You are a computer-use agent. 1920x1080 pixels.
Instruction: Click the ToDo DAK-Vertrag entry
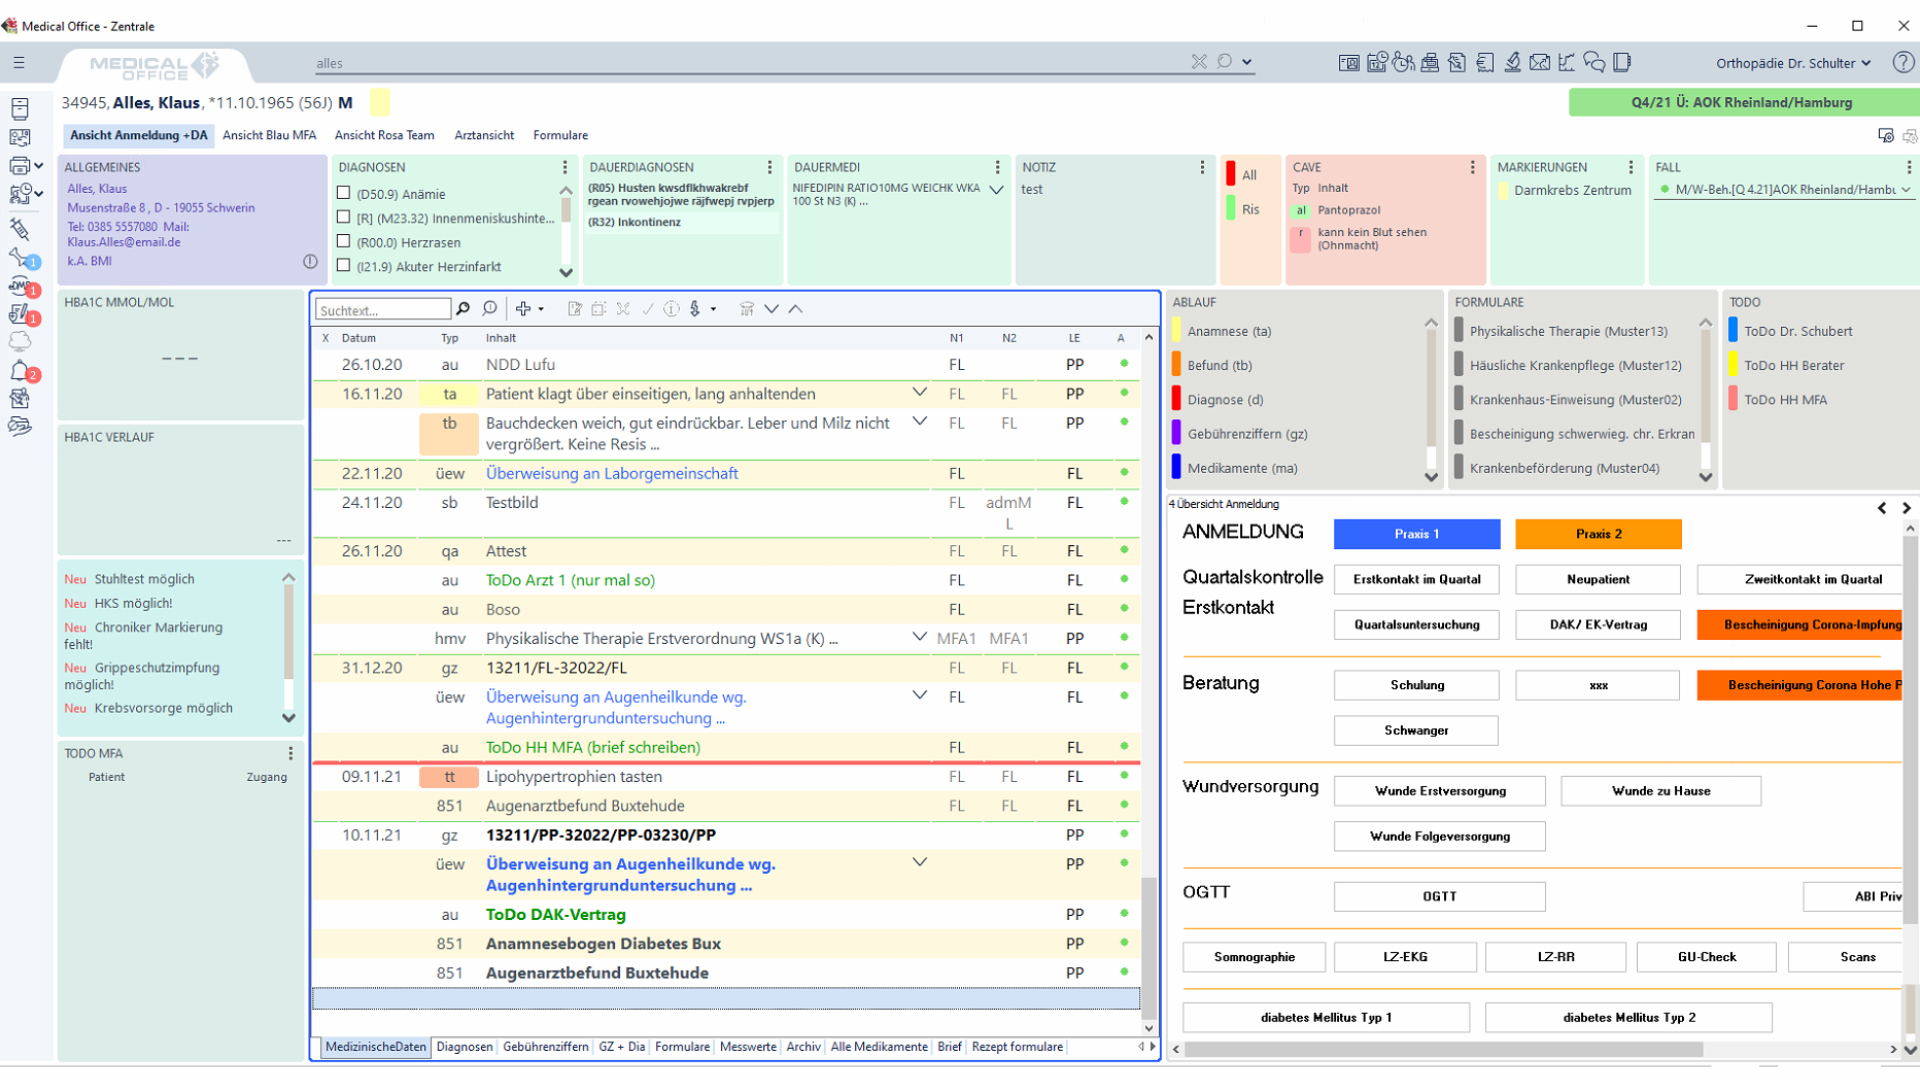(x=556, y=915)
